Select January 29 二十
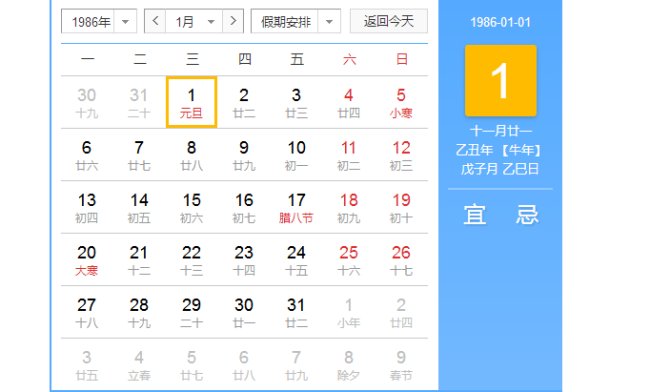650x392 pixels. coord(192,312)
